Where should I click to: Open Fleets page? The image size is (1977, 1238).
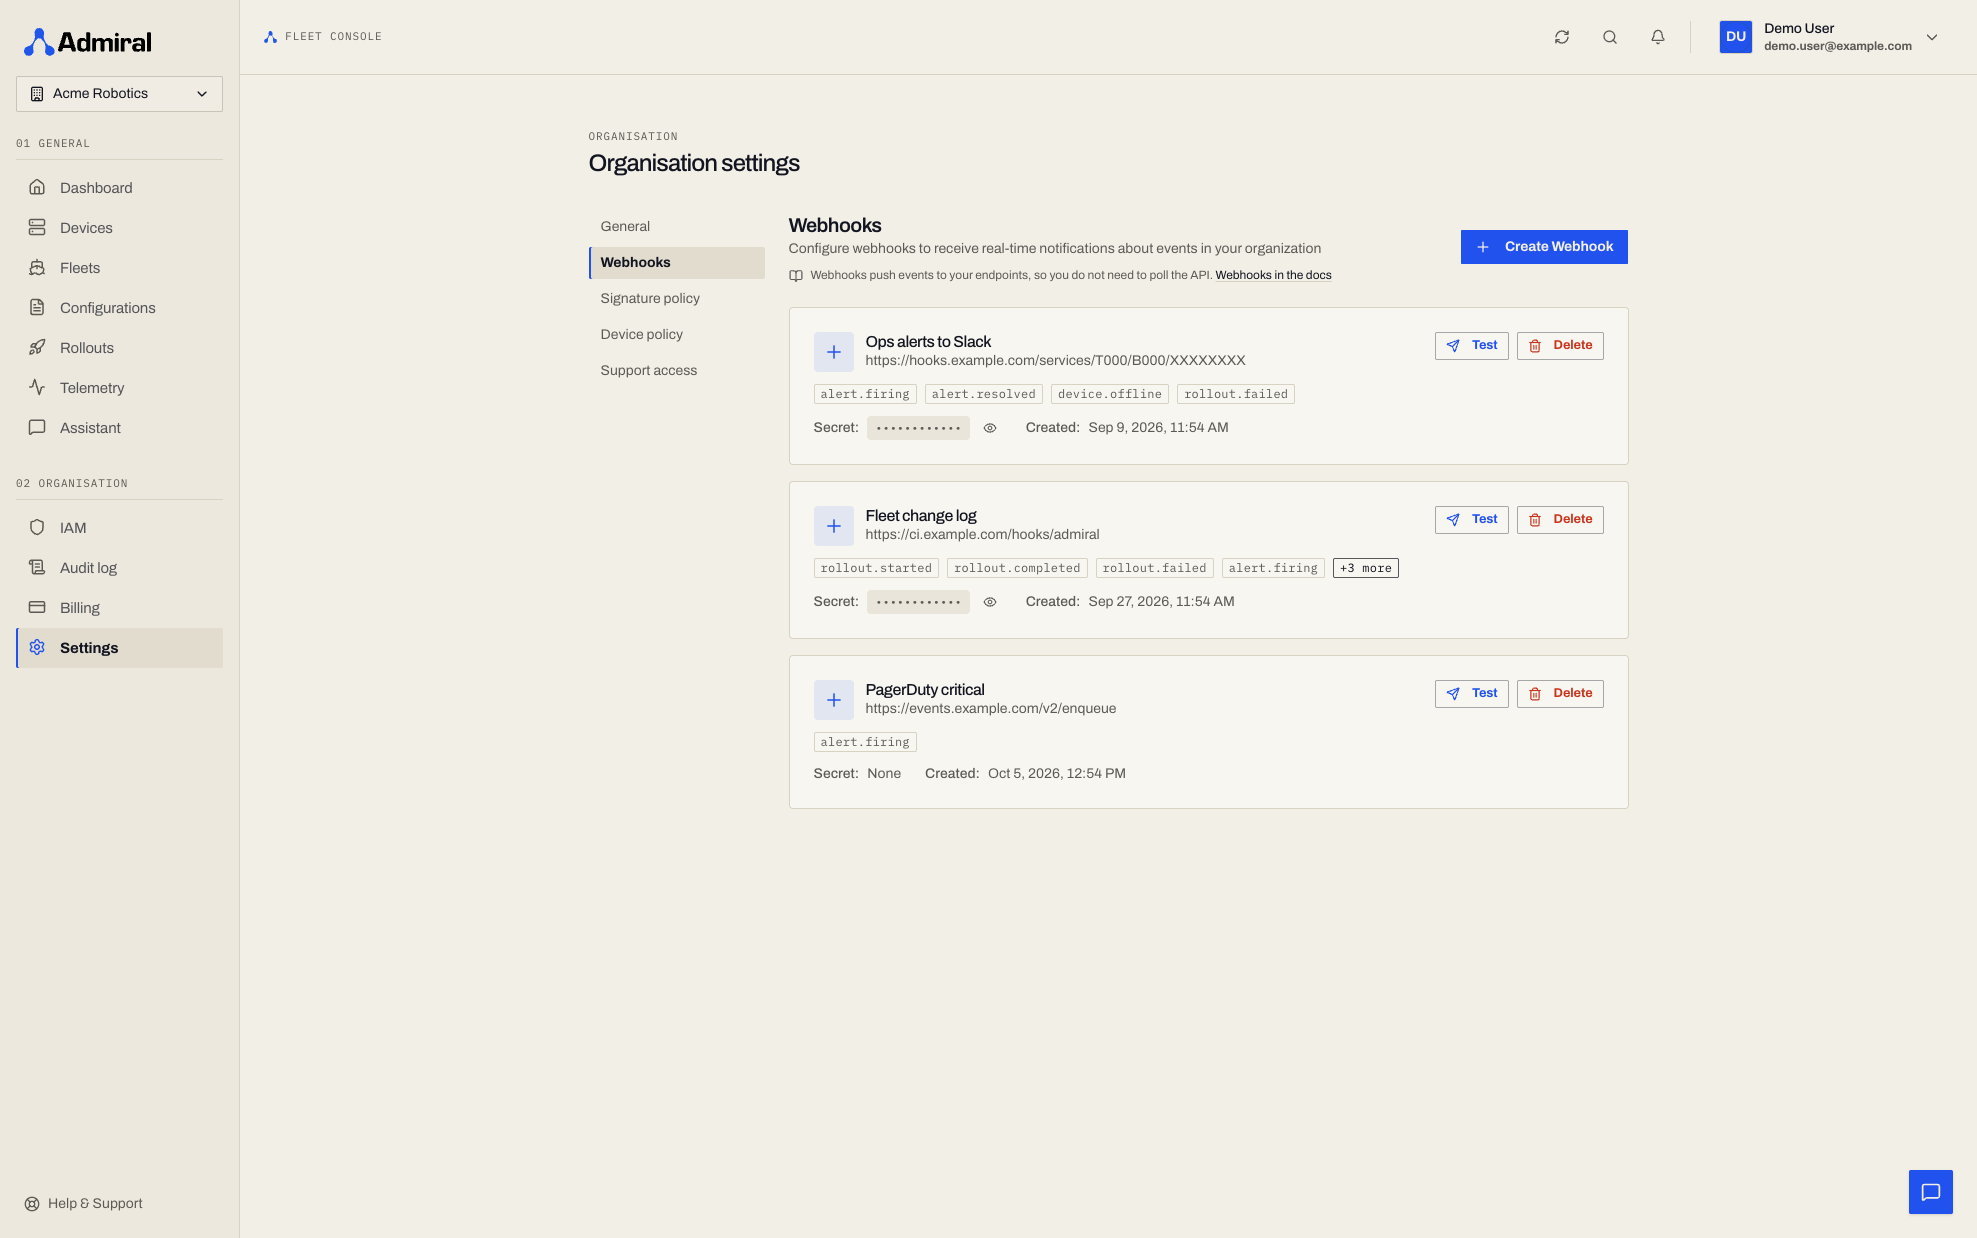tap(119, 268)
